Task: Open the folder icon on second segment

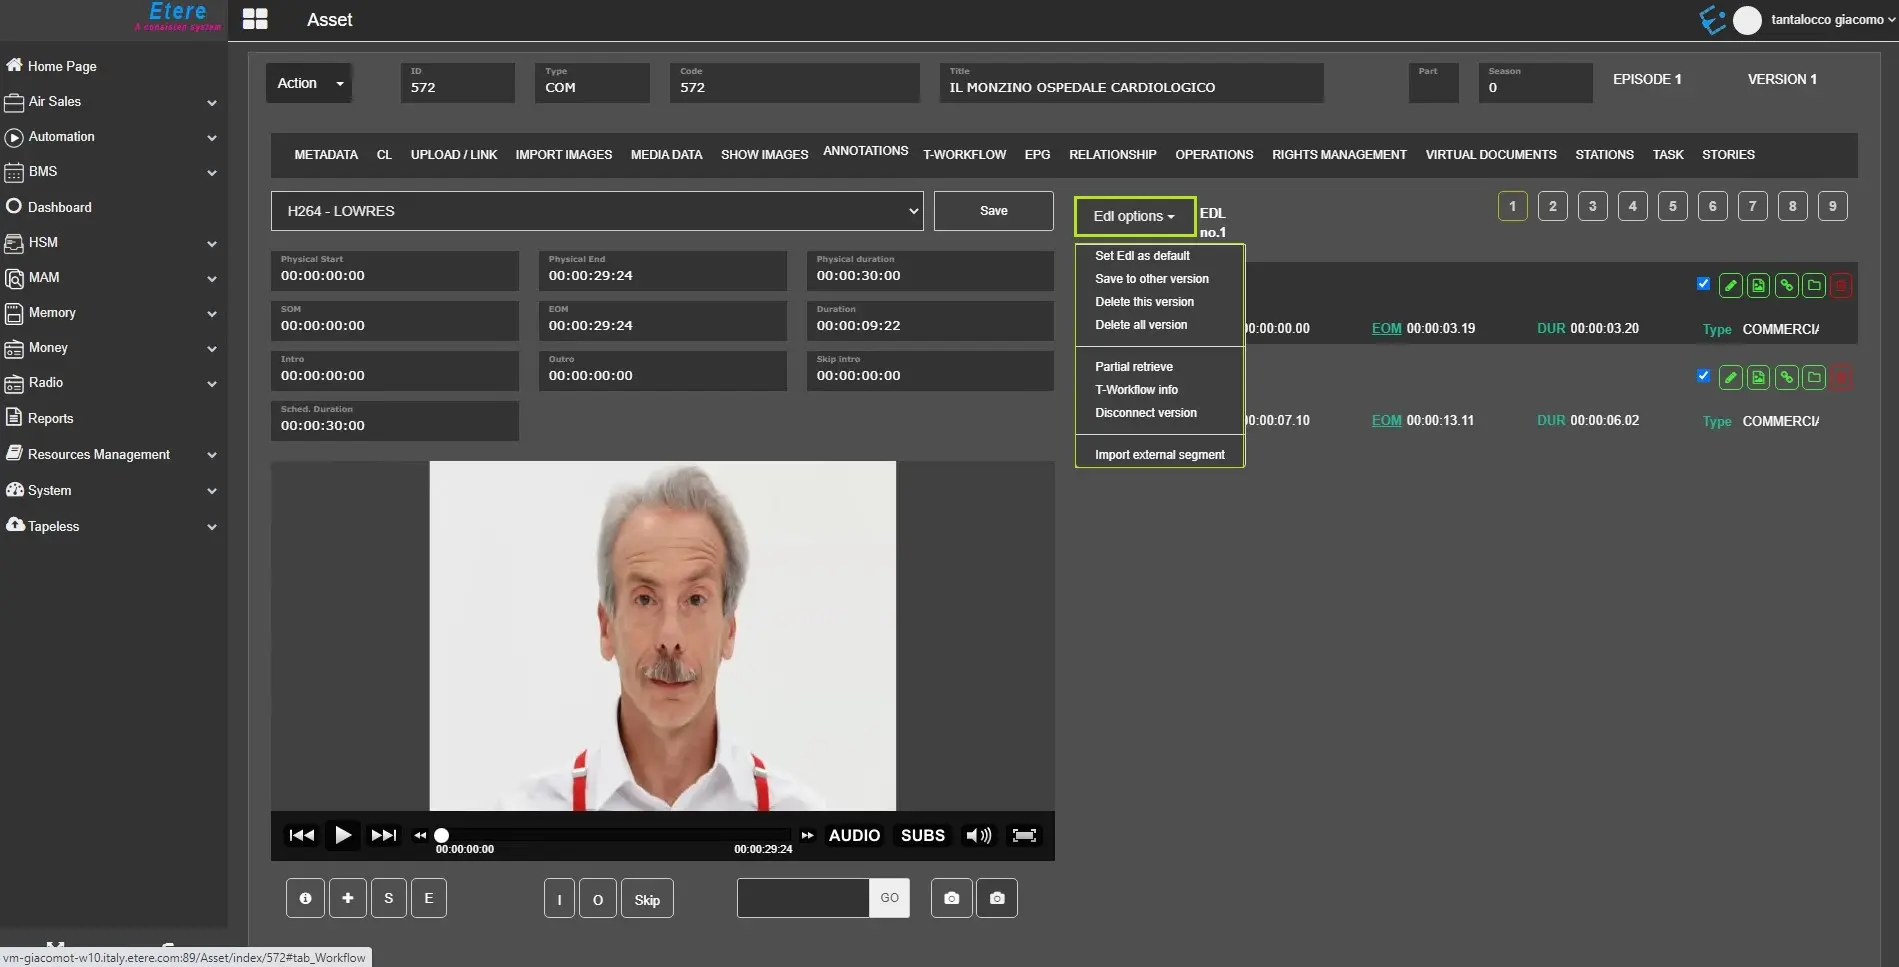Action: 1814,378
